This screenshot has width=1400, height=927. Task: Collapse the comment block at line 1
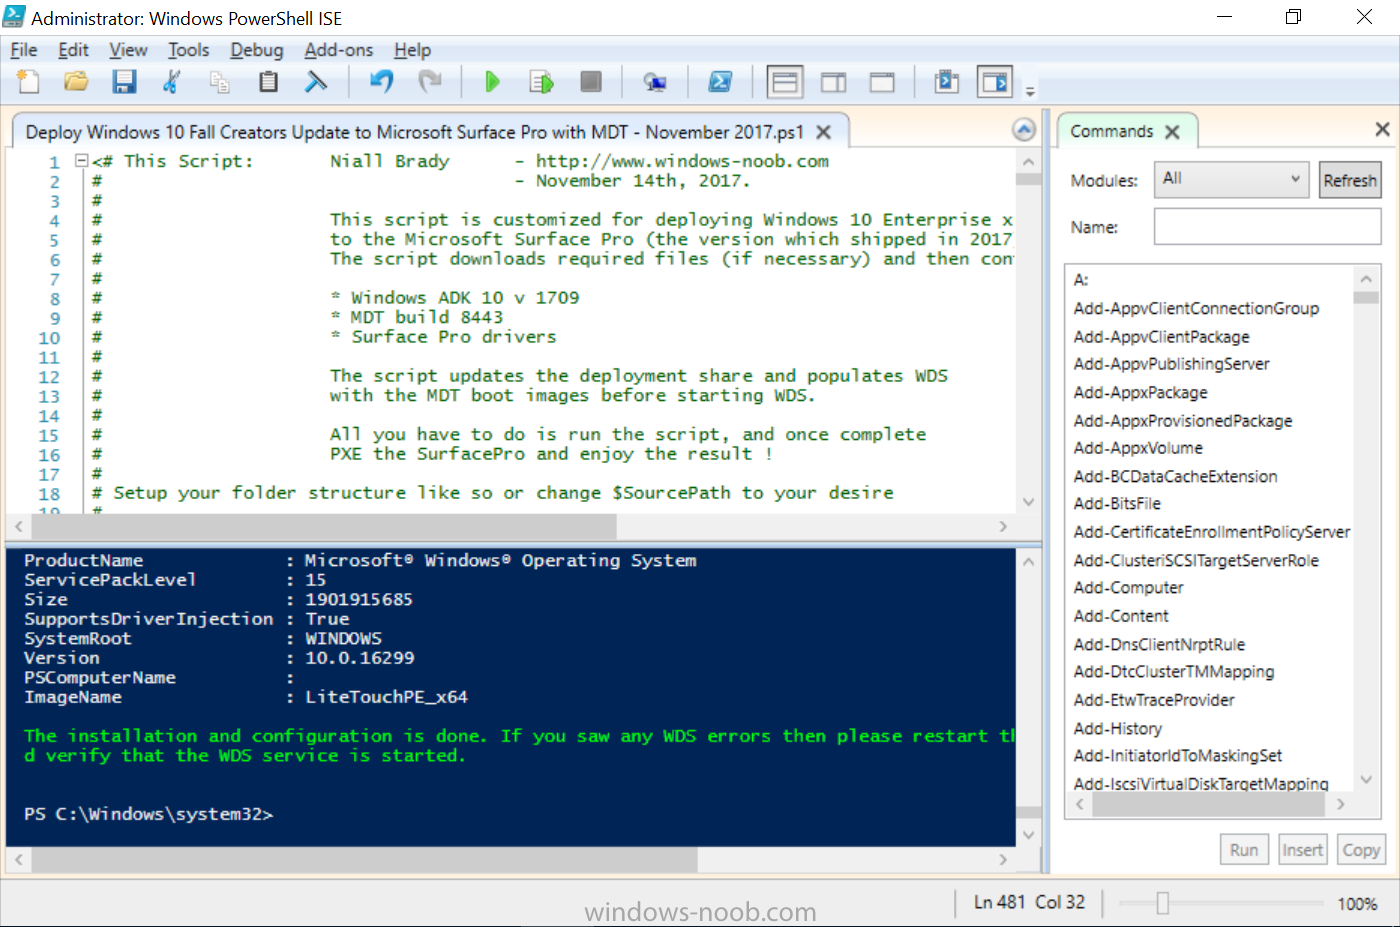[82, 161]
